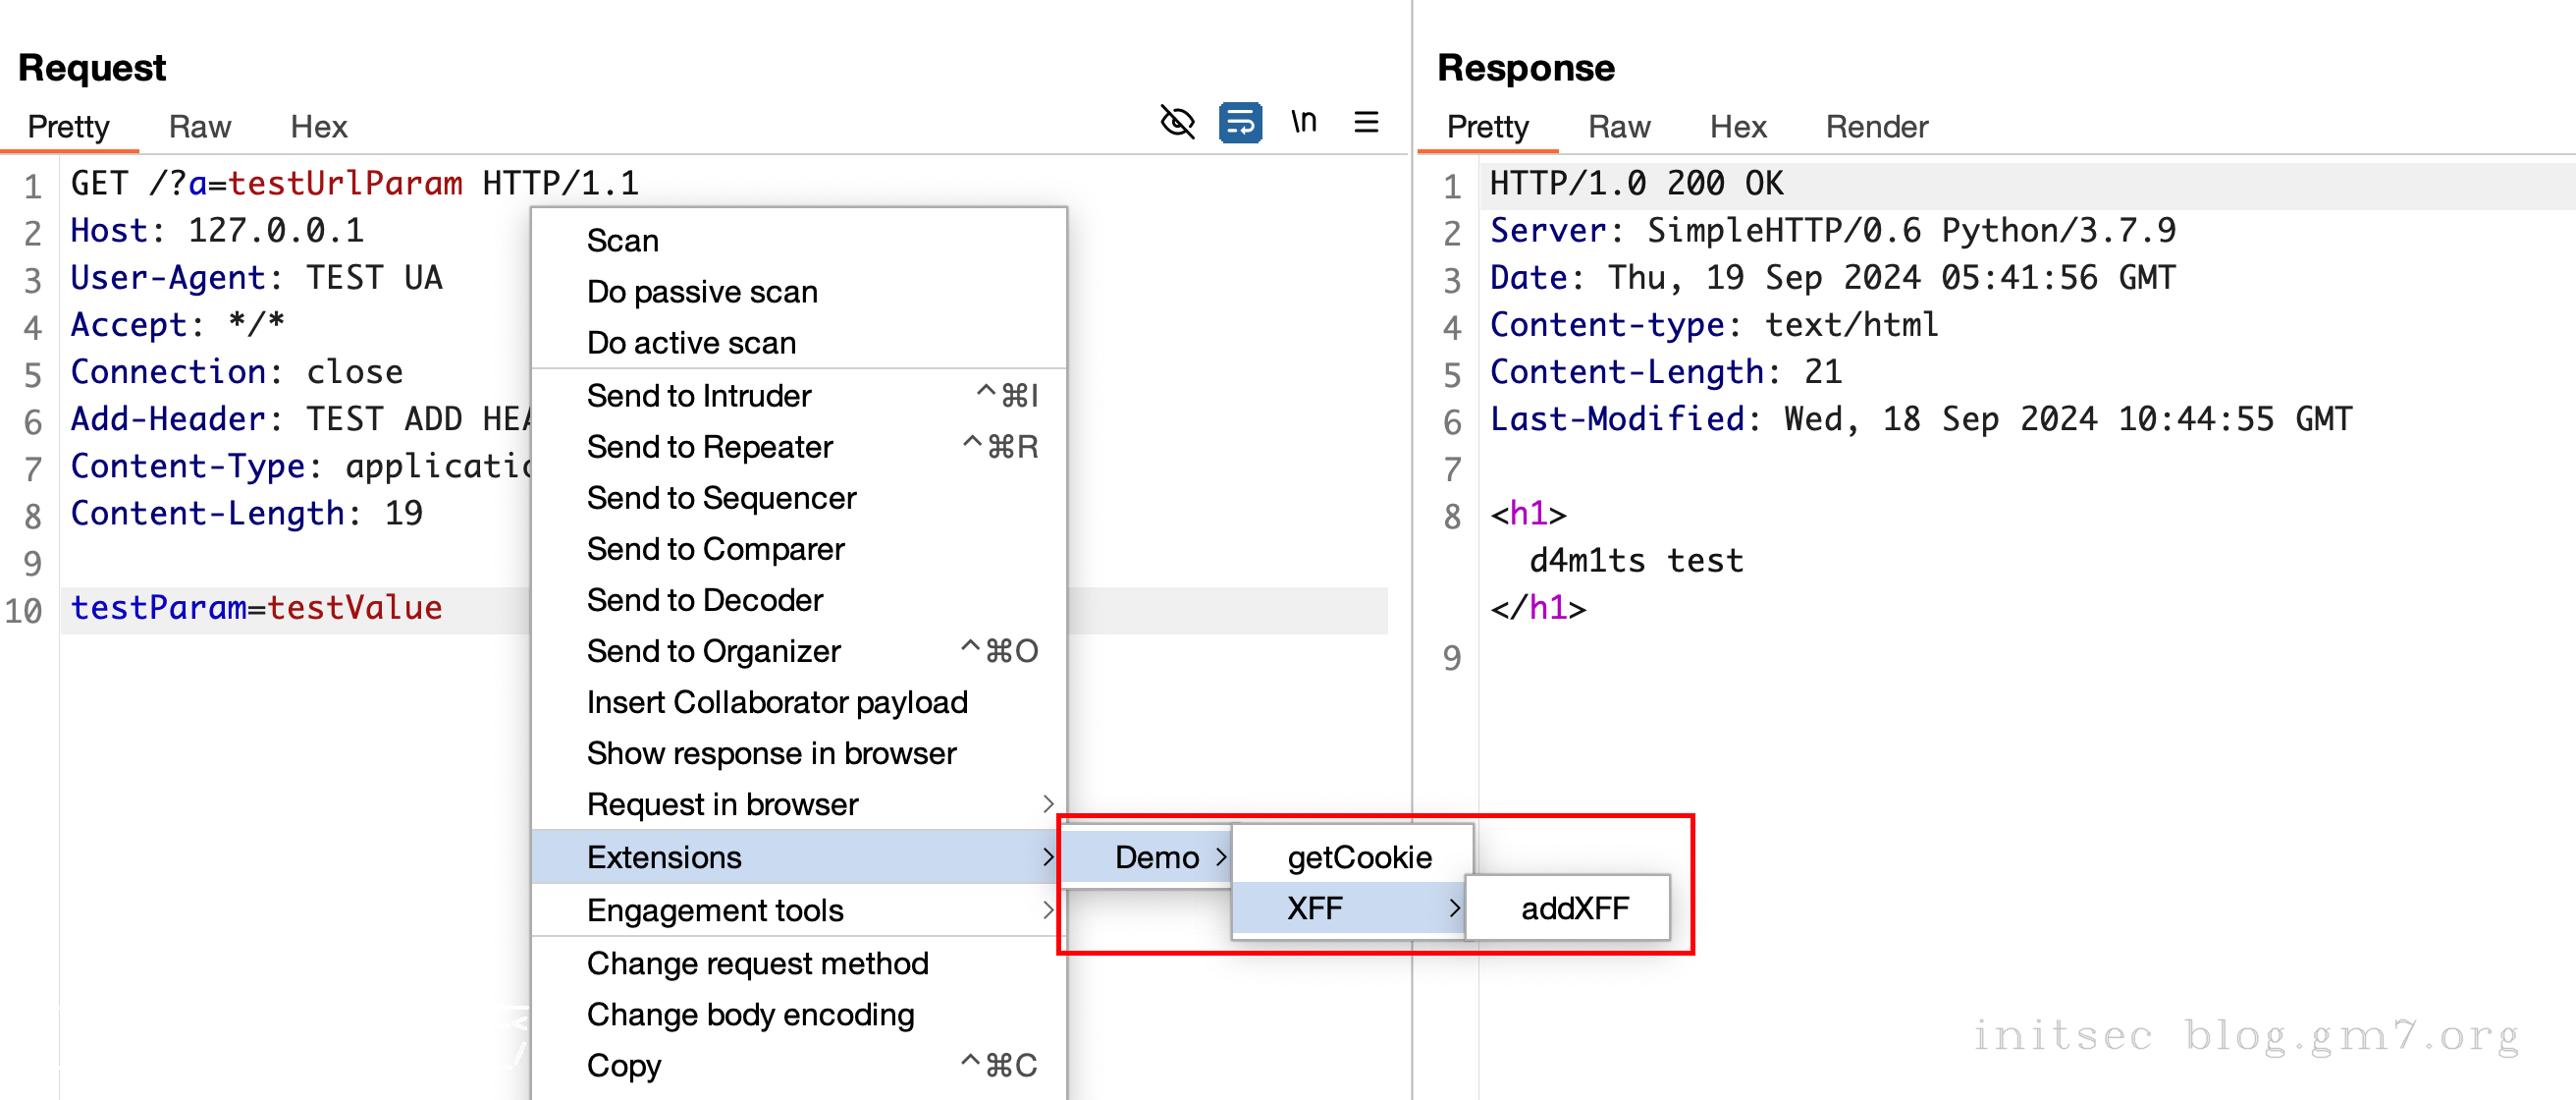Click Send to Repeater
Viewport: 2576px width, 1100px height.
[709, 447]
